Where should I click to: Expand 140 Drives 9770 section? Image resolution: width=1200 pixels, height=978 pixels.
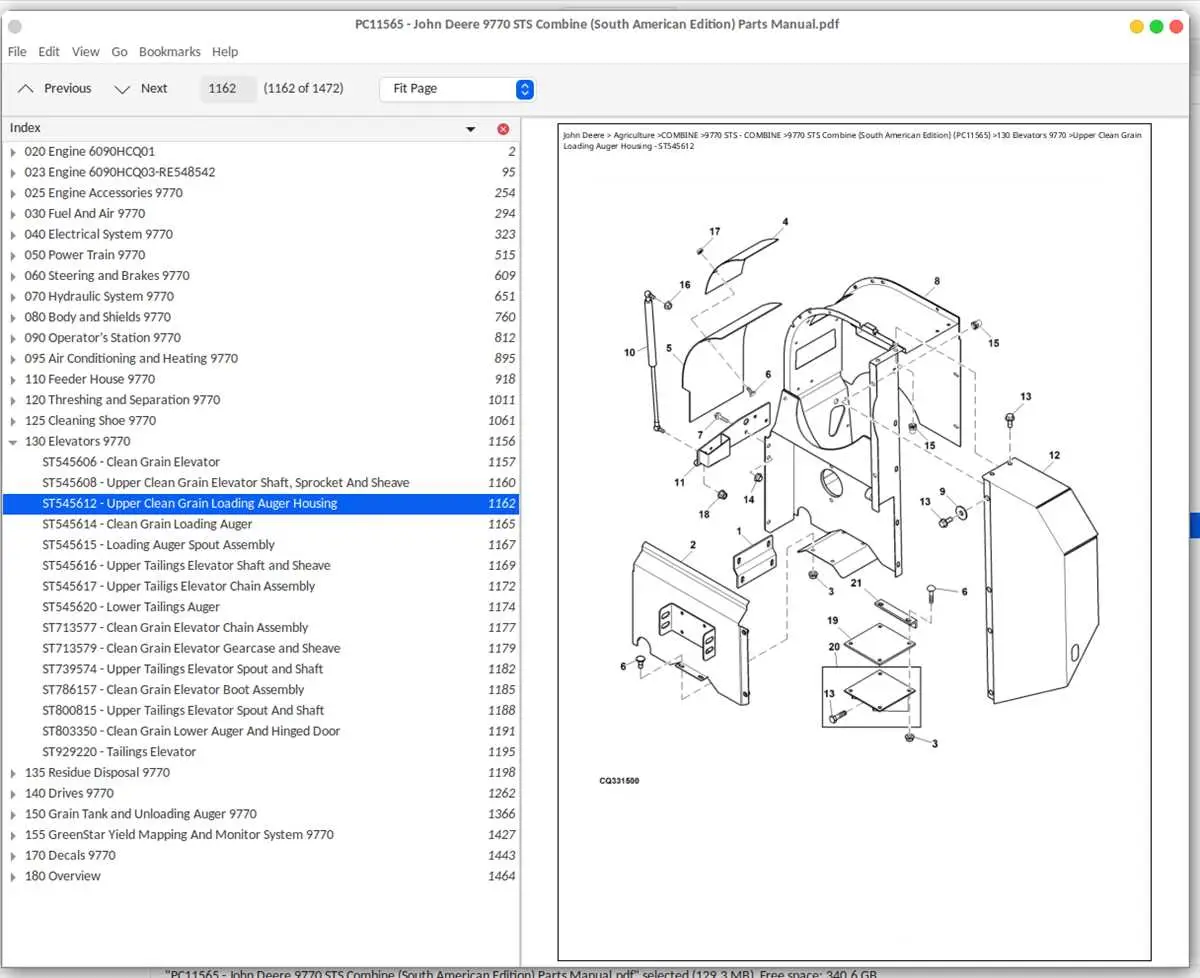click(x=13, y=794)
